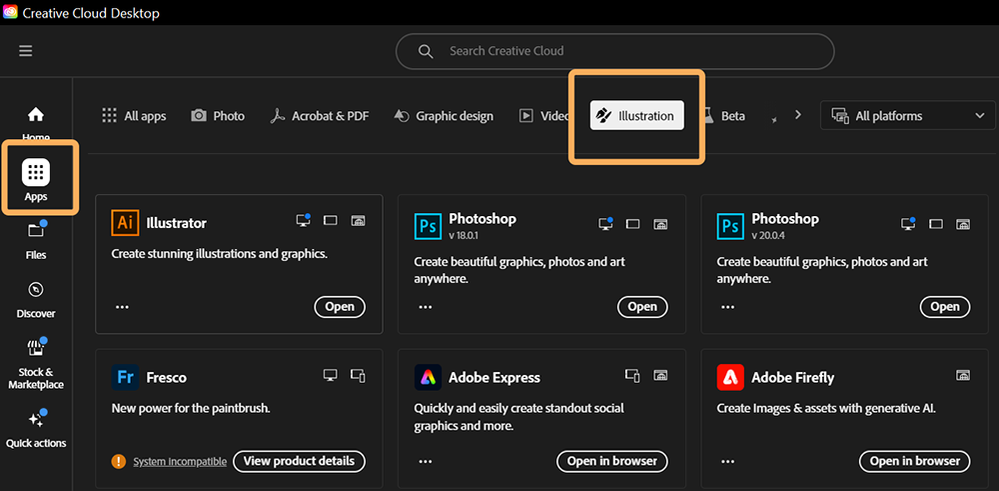The height and width of the screenshot is (491, 999).
Task: Open the hamburger menu icon
Action: point(25,51)
